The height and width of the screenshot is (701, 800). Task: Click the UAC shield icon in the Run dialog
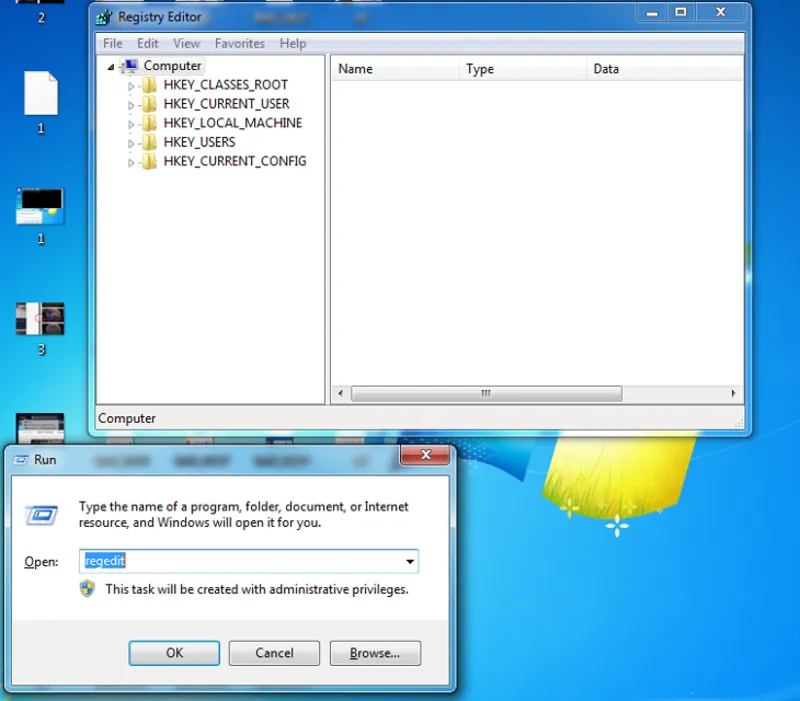pyautogui.click(x=89, y=590)
